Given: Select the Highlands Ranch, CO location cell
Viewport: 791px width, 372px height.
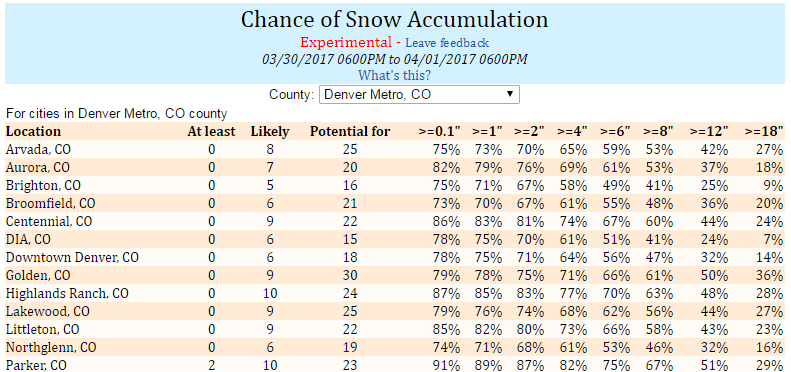Looking at the screenshot, I should pos(67,293).
